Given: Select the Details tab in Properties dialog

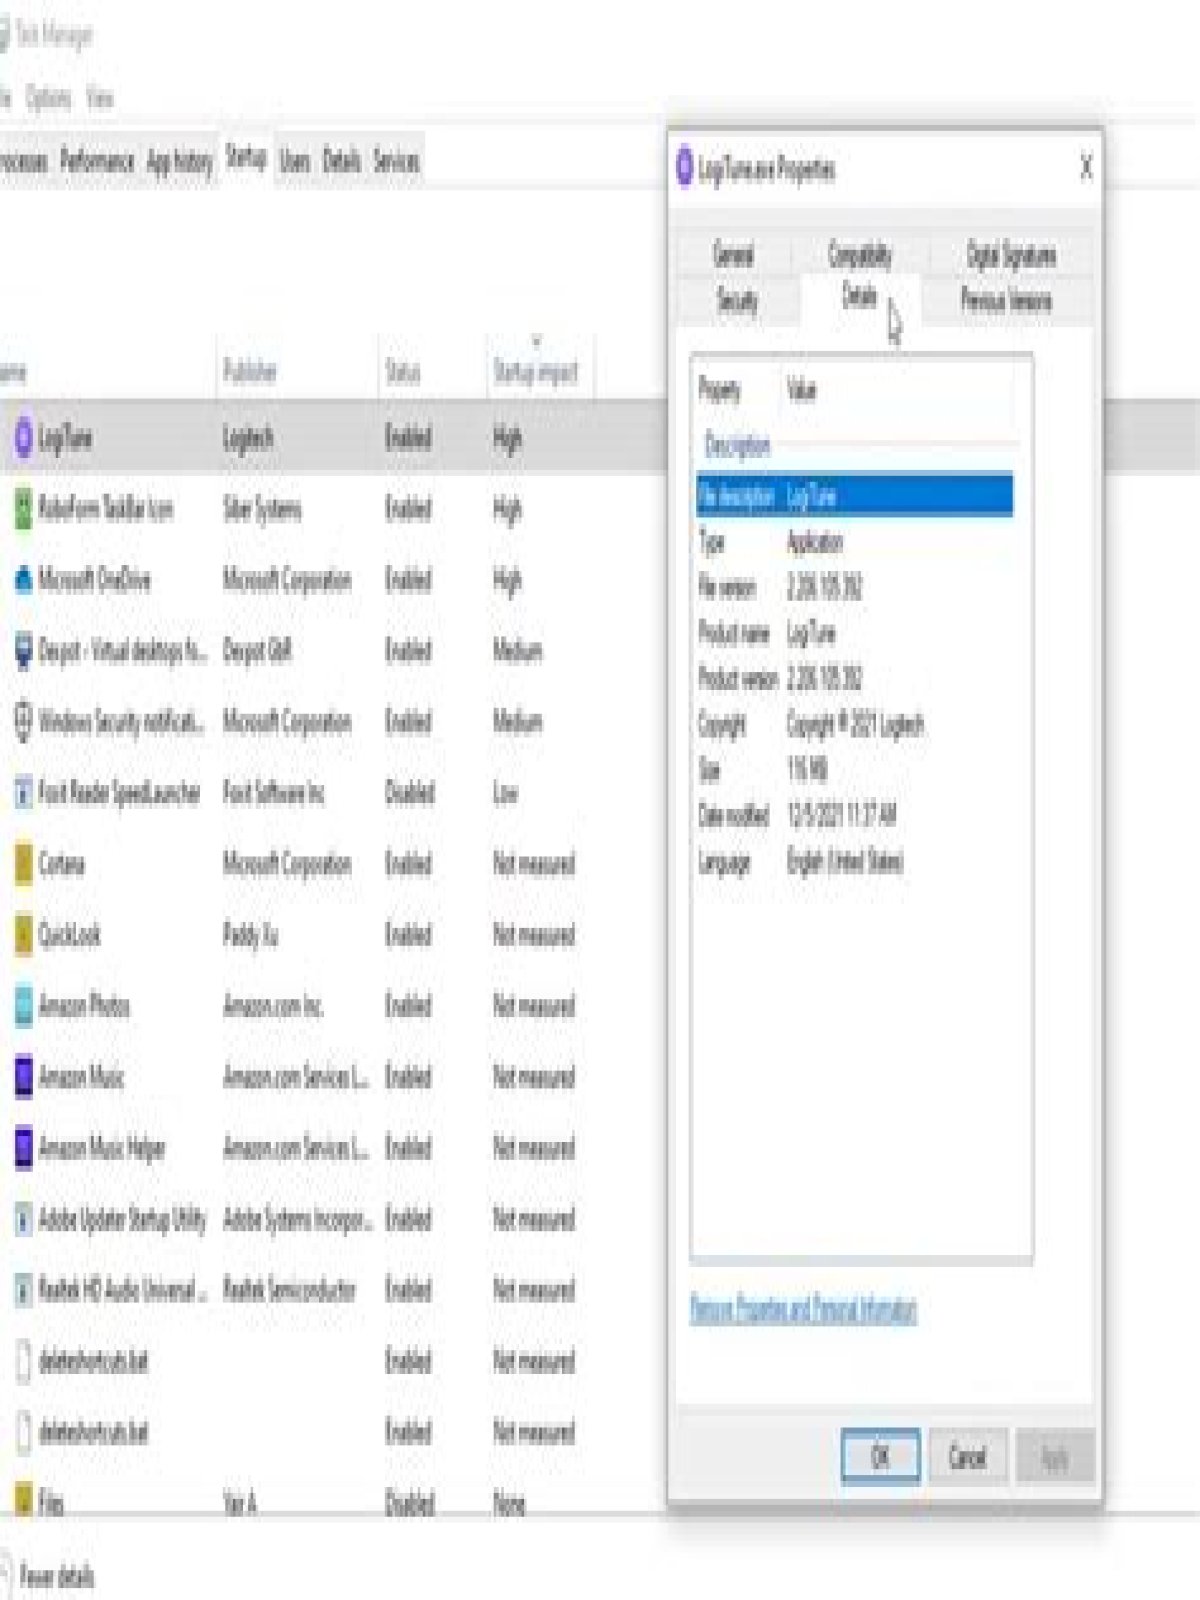Looking at the screenshot, I should 860,298.
